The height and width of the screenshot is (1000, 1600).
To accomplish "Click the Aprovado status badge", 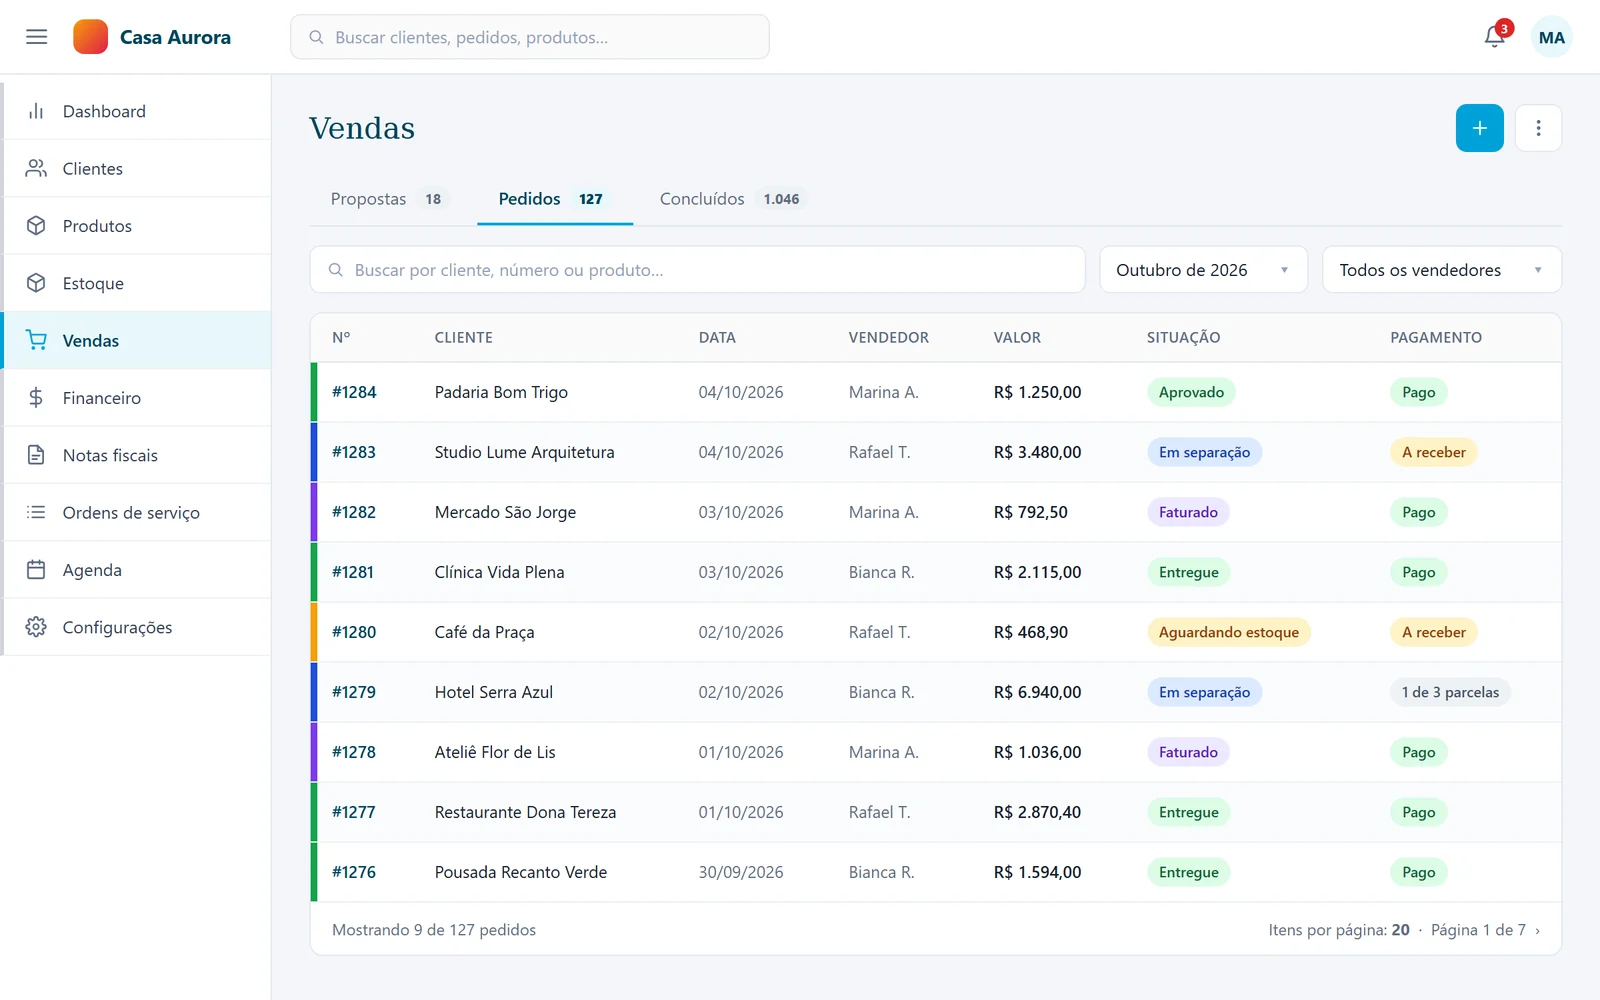I will coord(1191,392).
